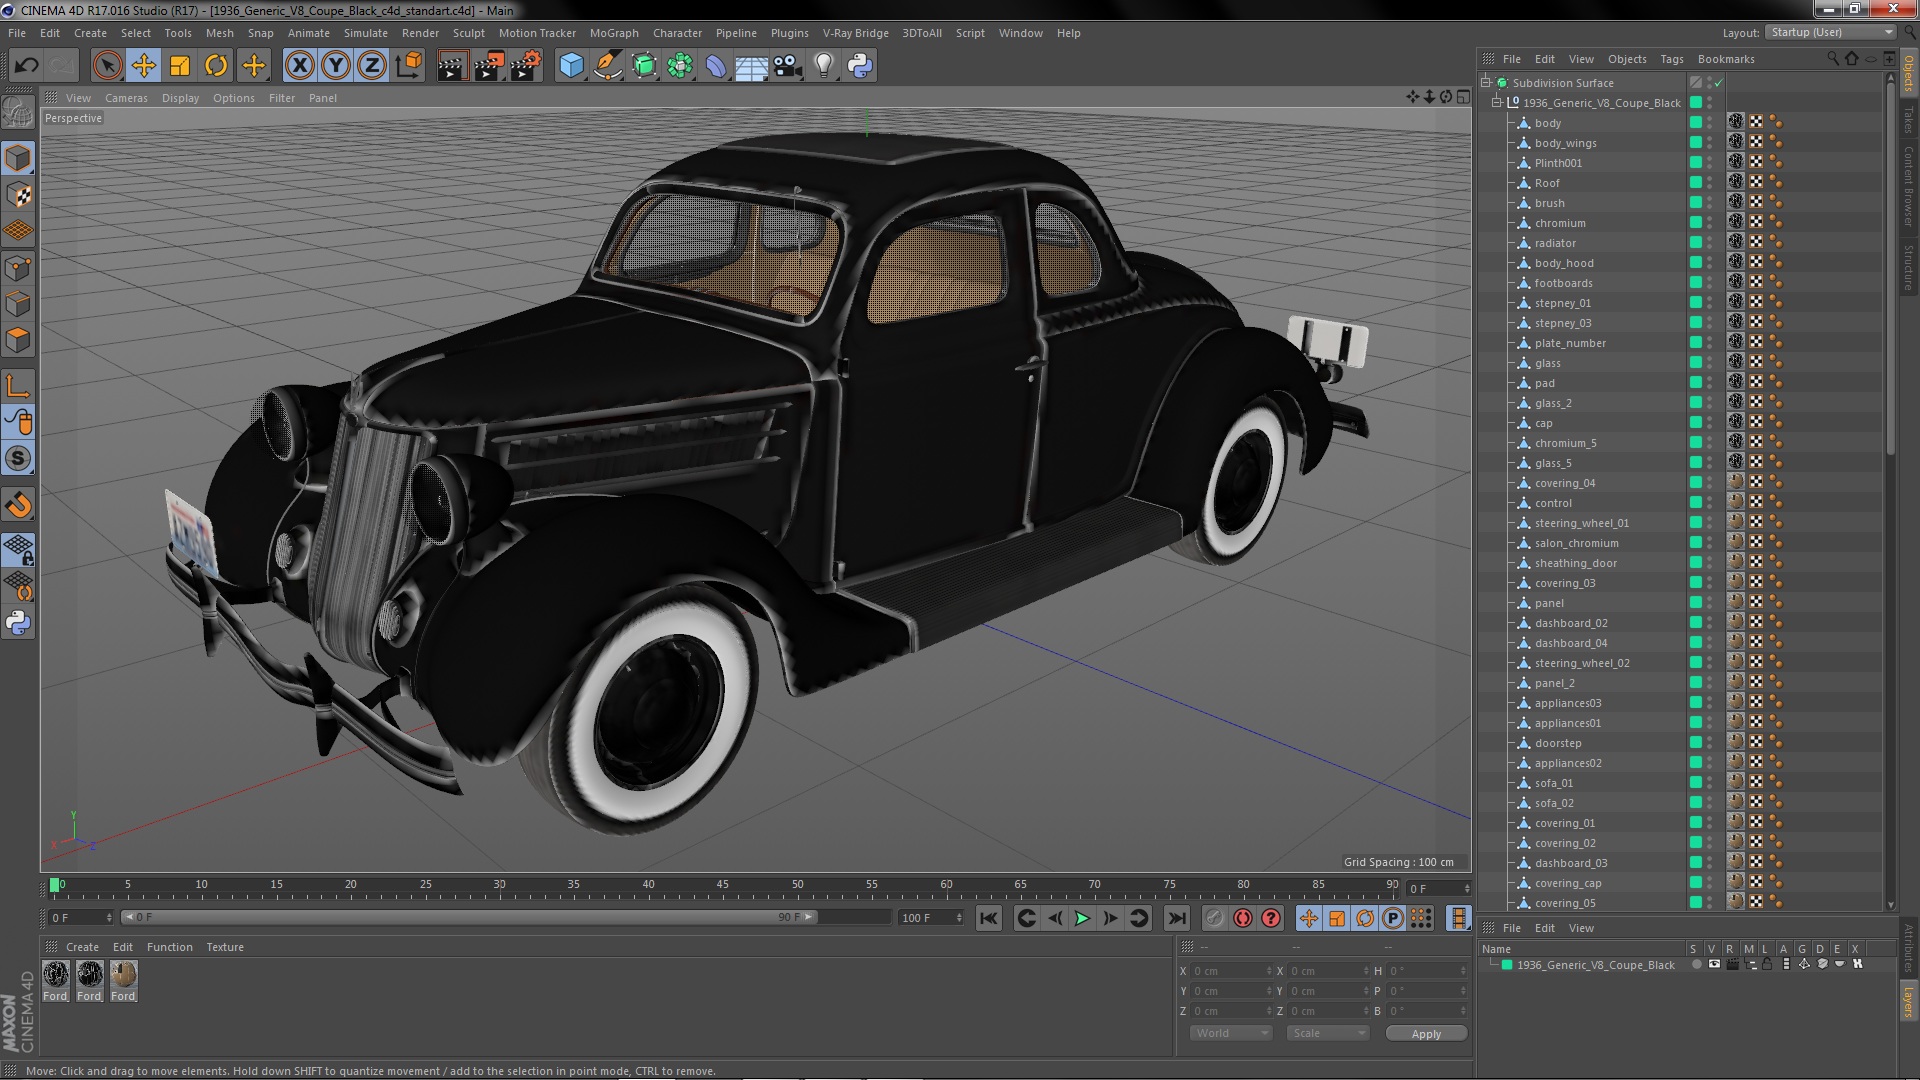Select the steering_wheel_01 object
The width and height of the screenshot is (1920, 1080).
point(1581,523)
